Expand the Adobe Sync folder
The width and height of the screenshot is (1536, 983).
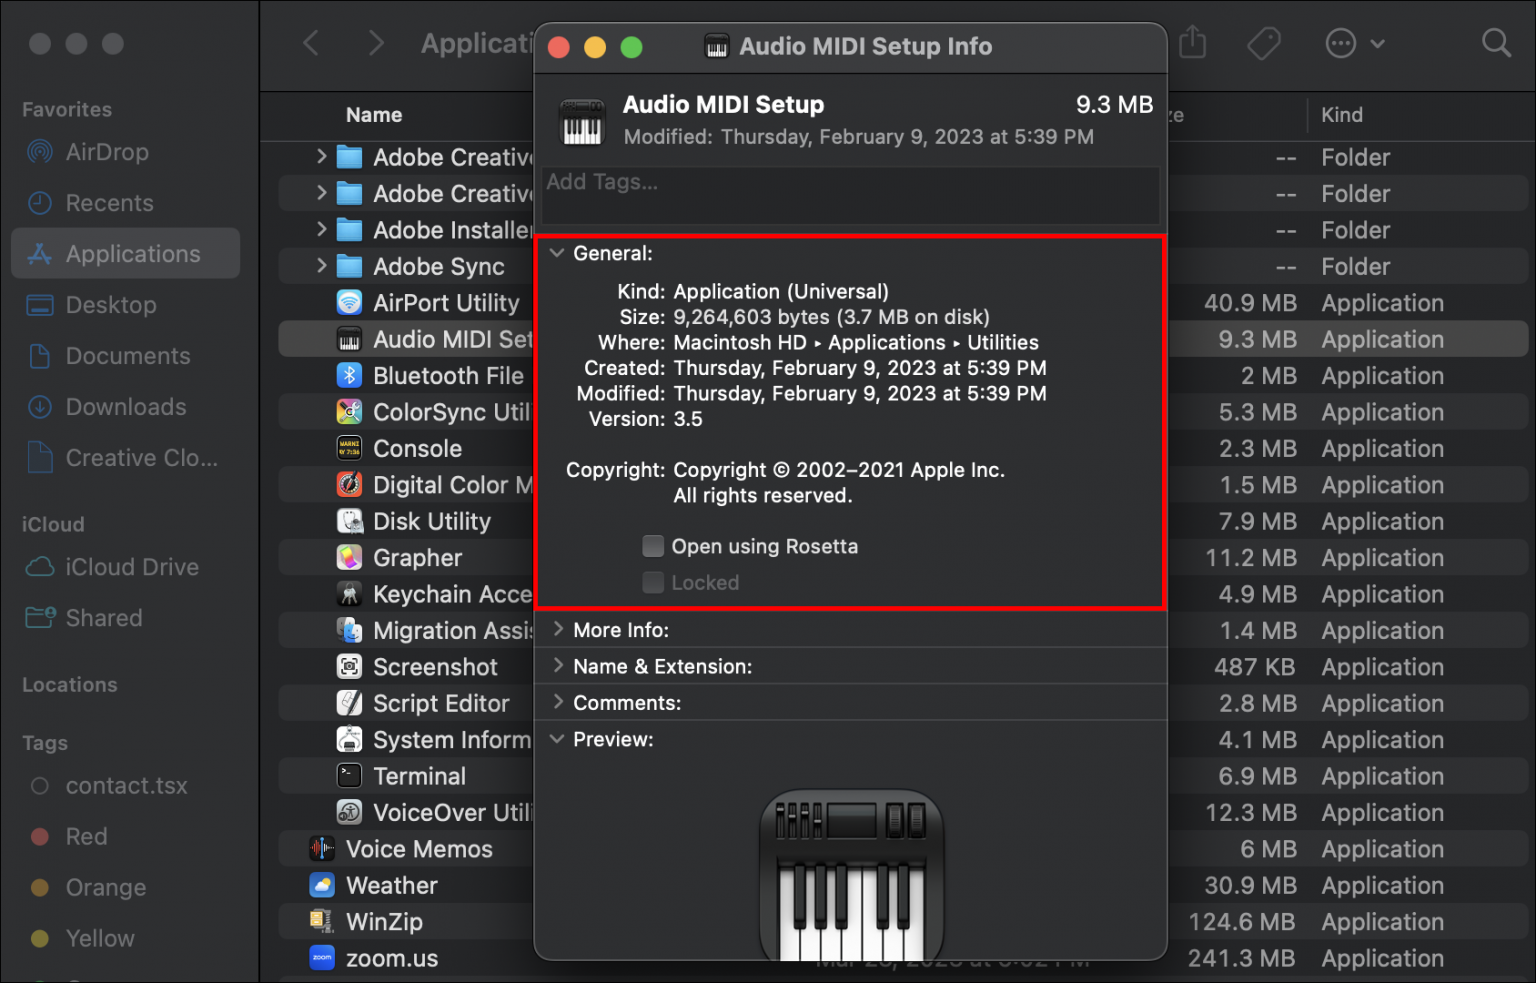click(x=321, y=266)
